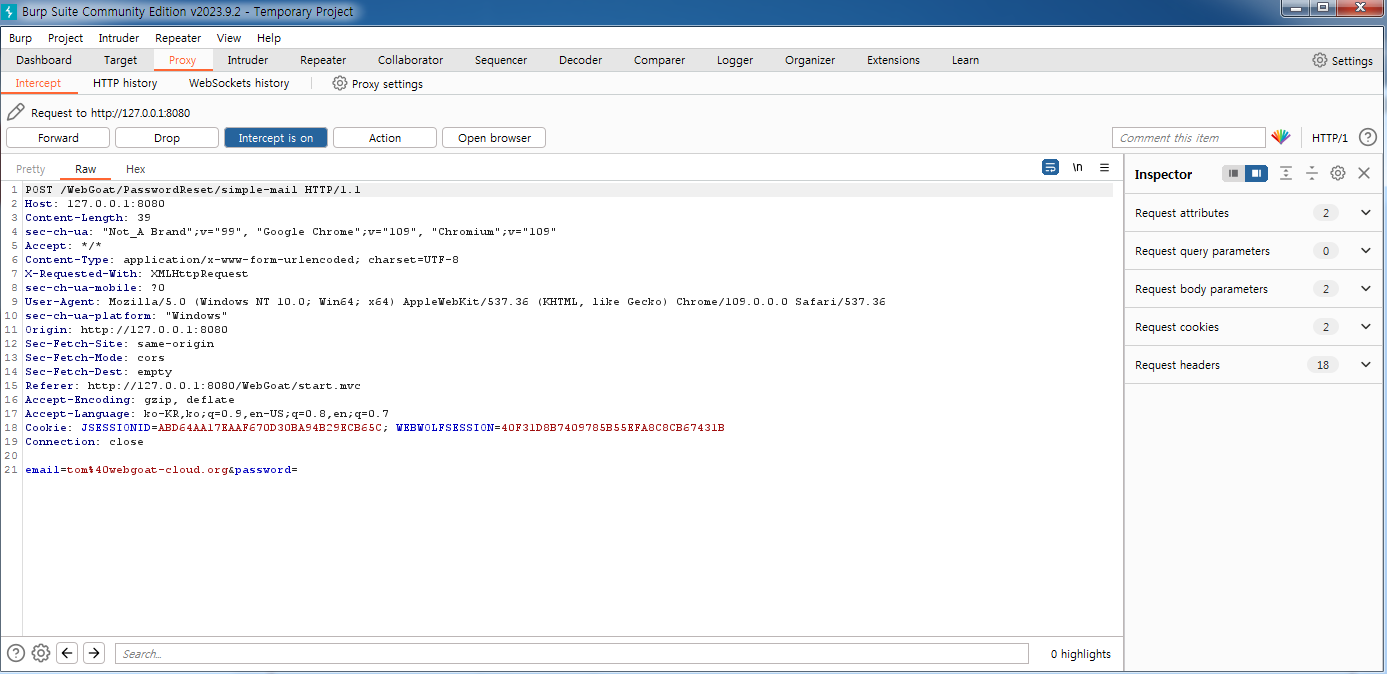Switch to Dashboard tab
The height and width of the screenshot is (674, 1387).
[x=44, y=60]
